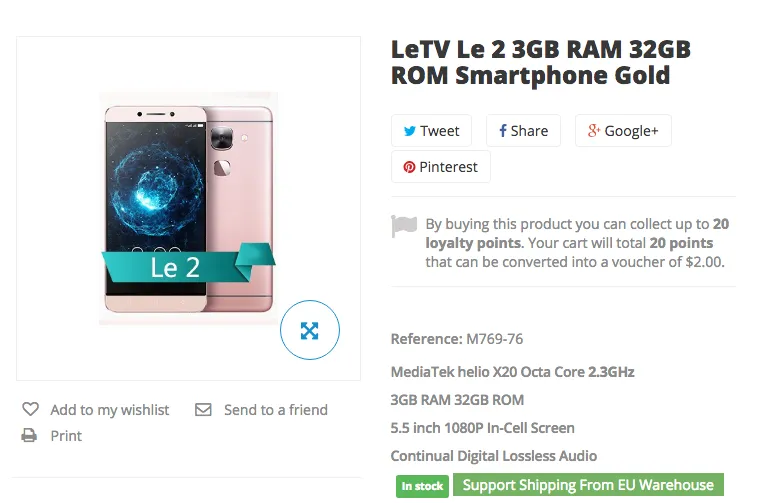Click the LeTV Le 2 product title
760x503 pixels.
540,62
